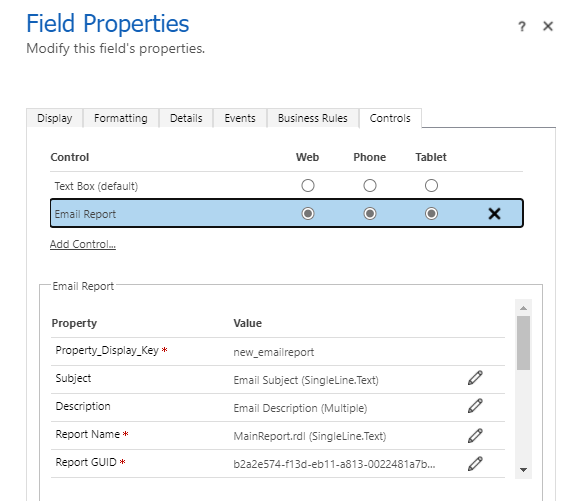
Task: Click the Add Control link
Action: point(83,244)
